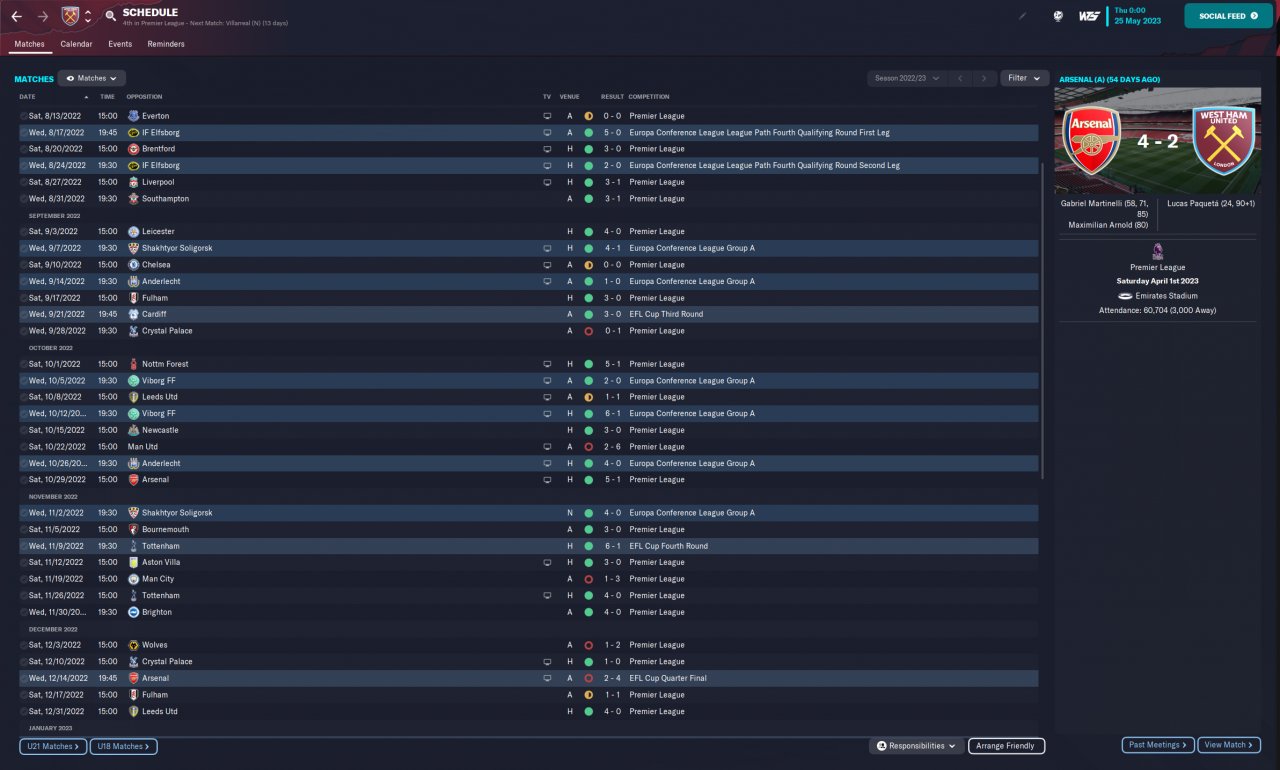1280x770 pixels.
Task: Click the match list vertical scrollbar
Action: [1042, 320]
